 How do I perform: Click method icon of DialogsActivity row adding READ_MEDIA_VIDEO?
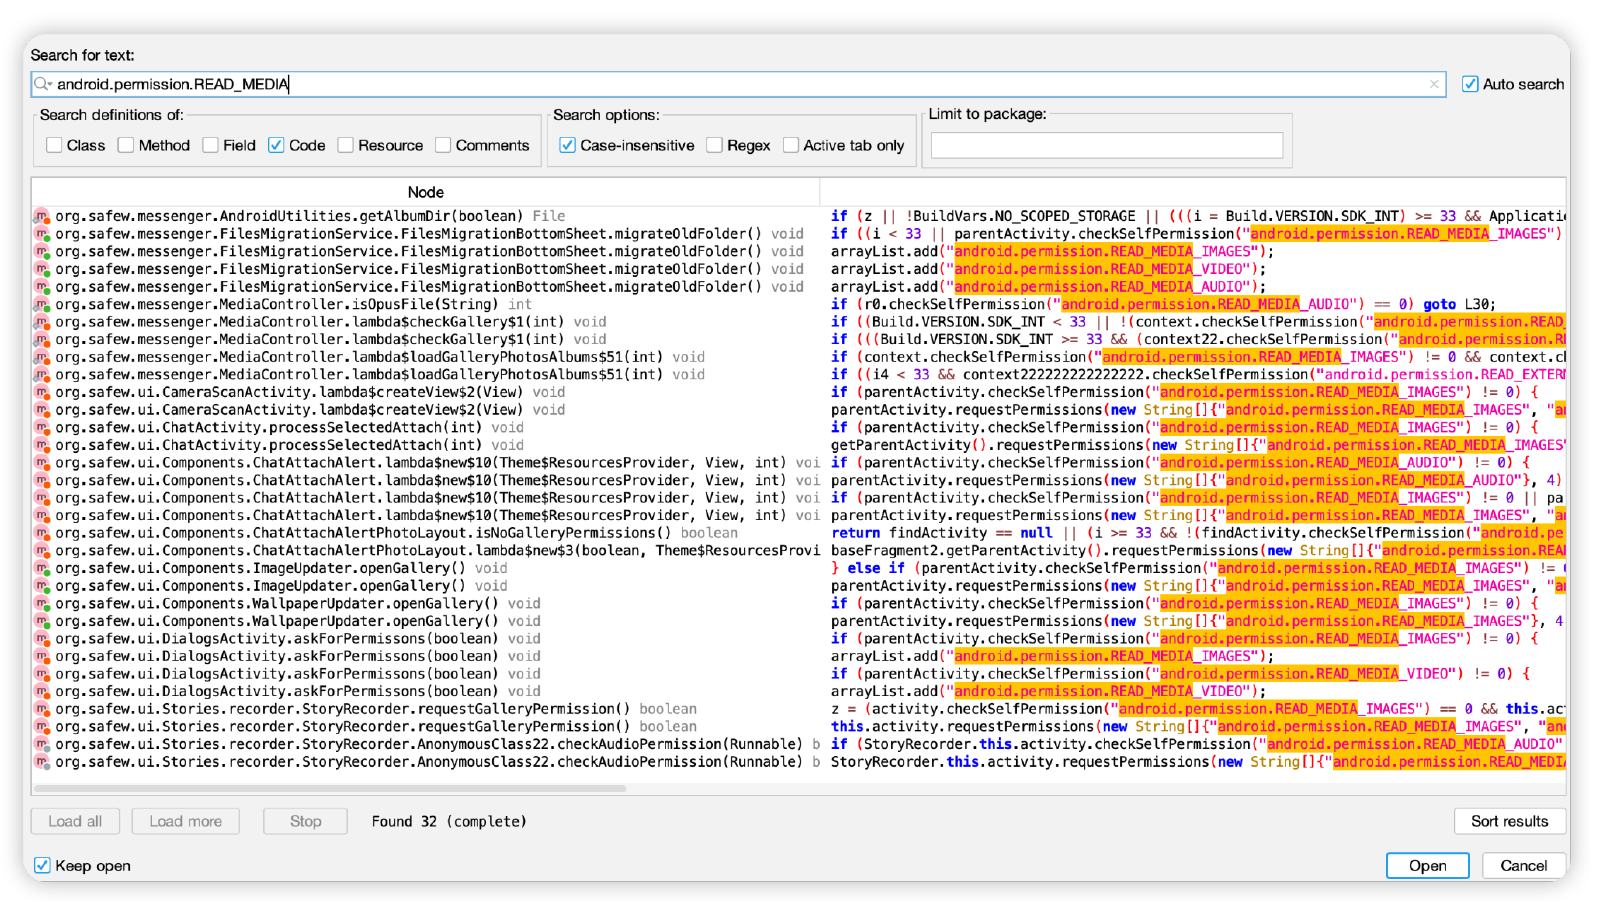42,692
